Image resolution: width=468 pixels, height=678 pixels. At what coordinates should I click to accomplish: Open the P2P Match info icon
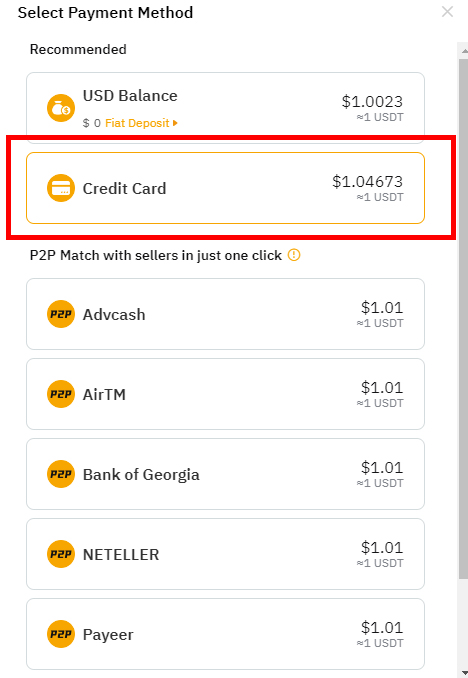point(294,255)
